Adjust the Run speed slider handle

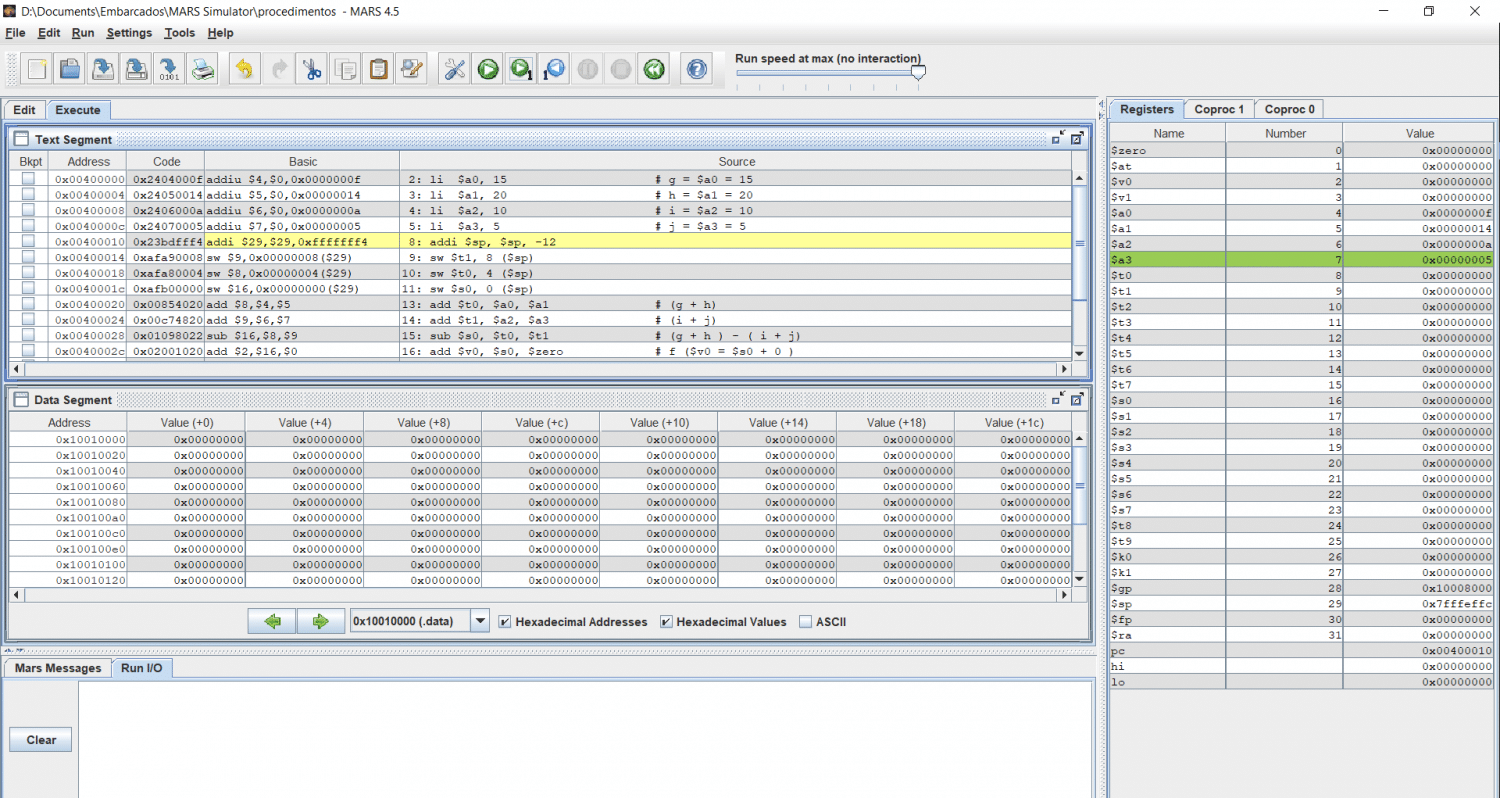(x=918, y=72)
